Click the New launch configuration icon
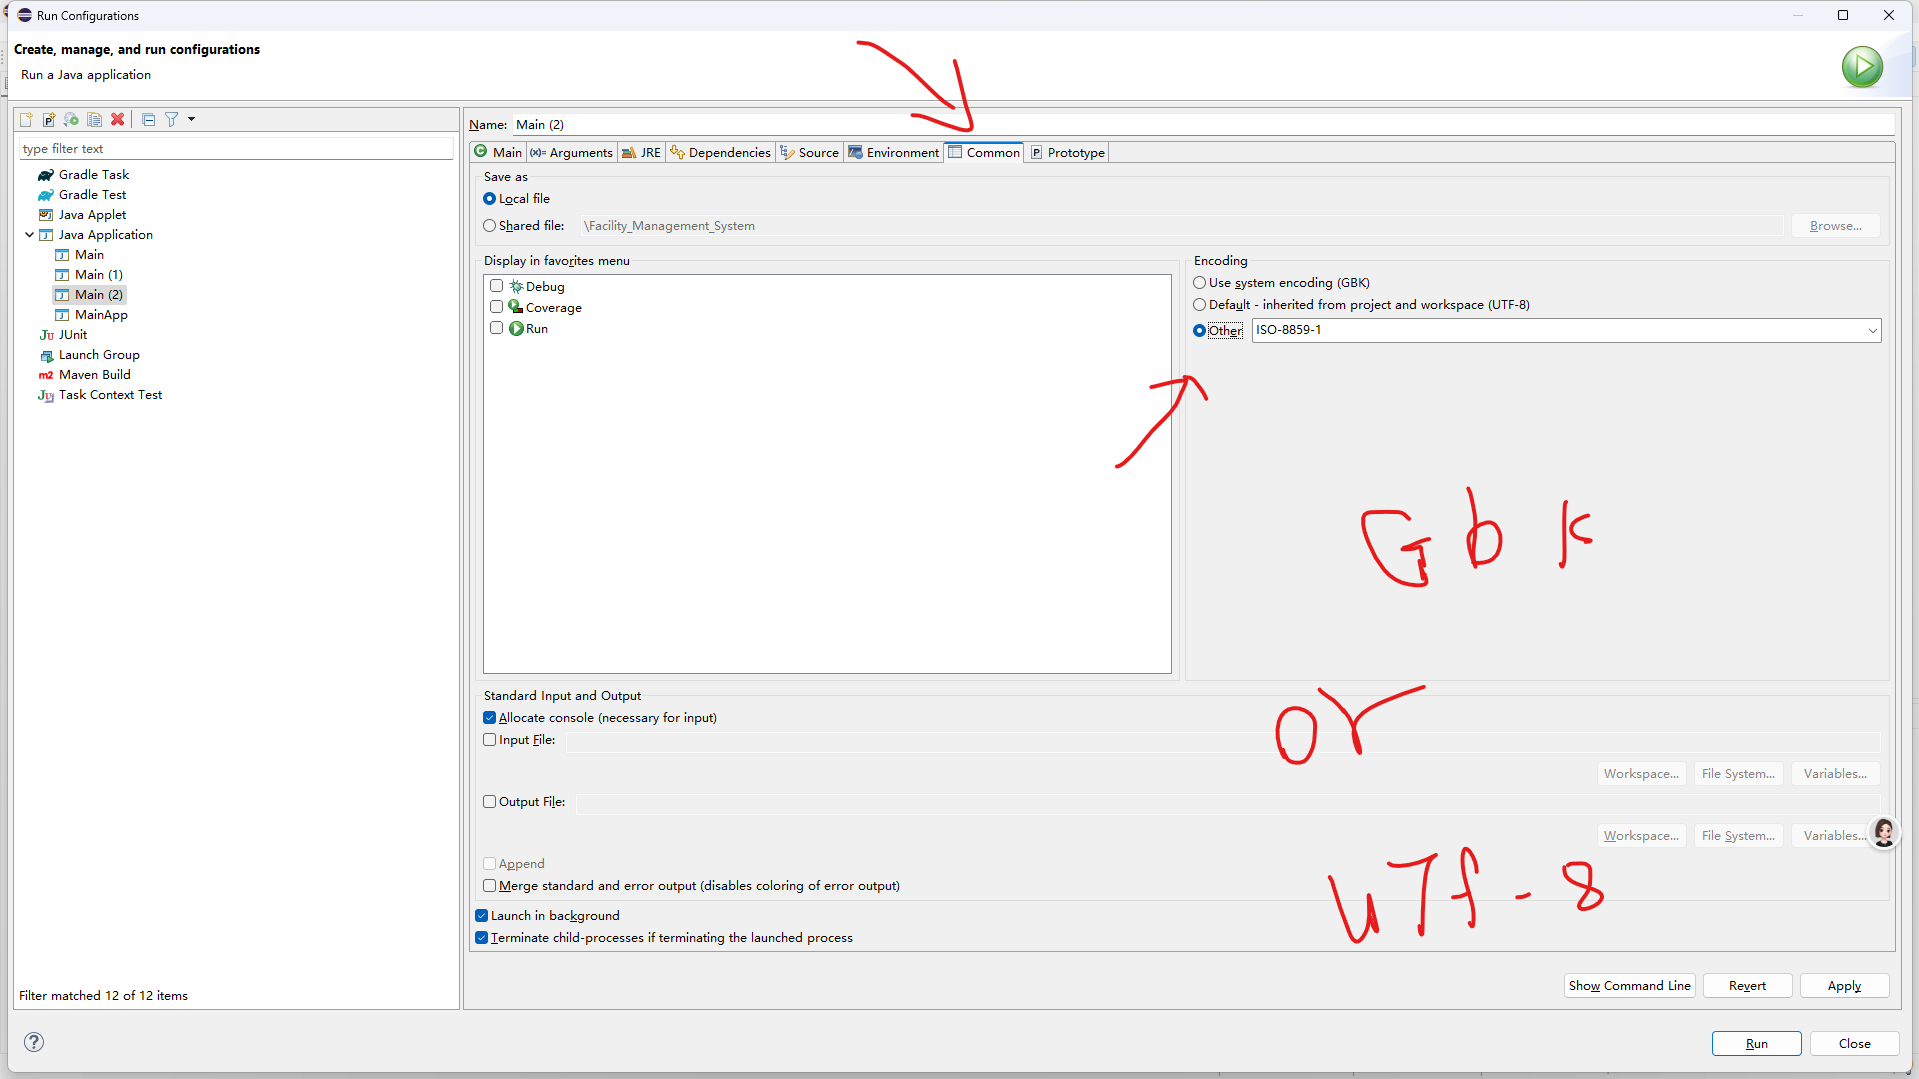 coord(26,120)
